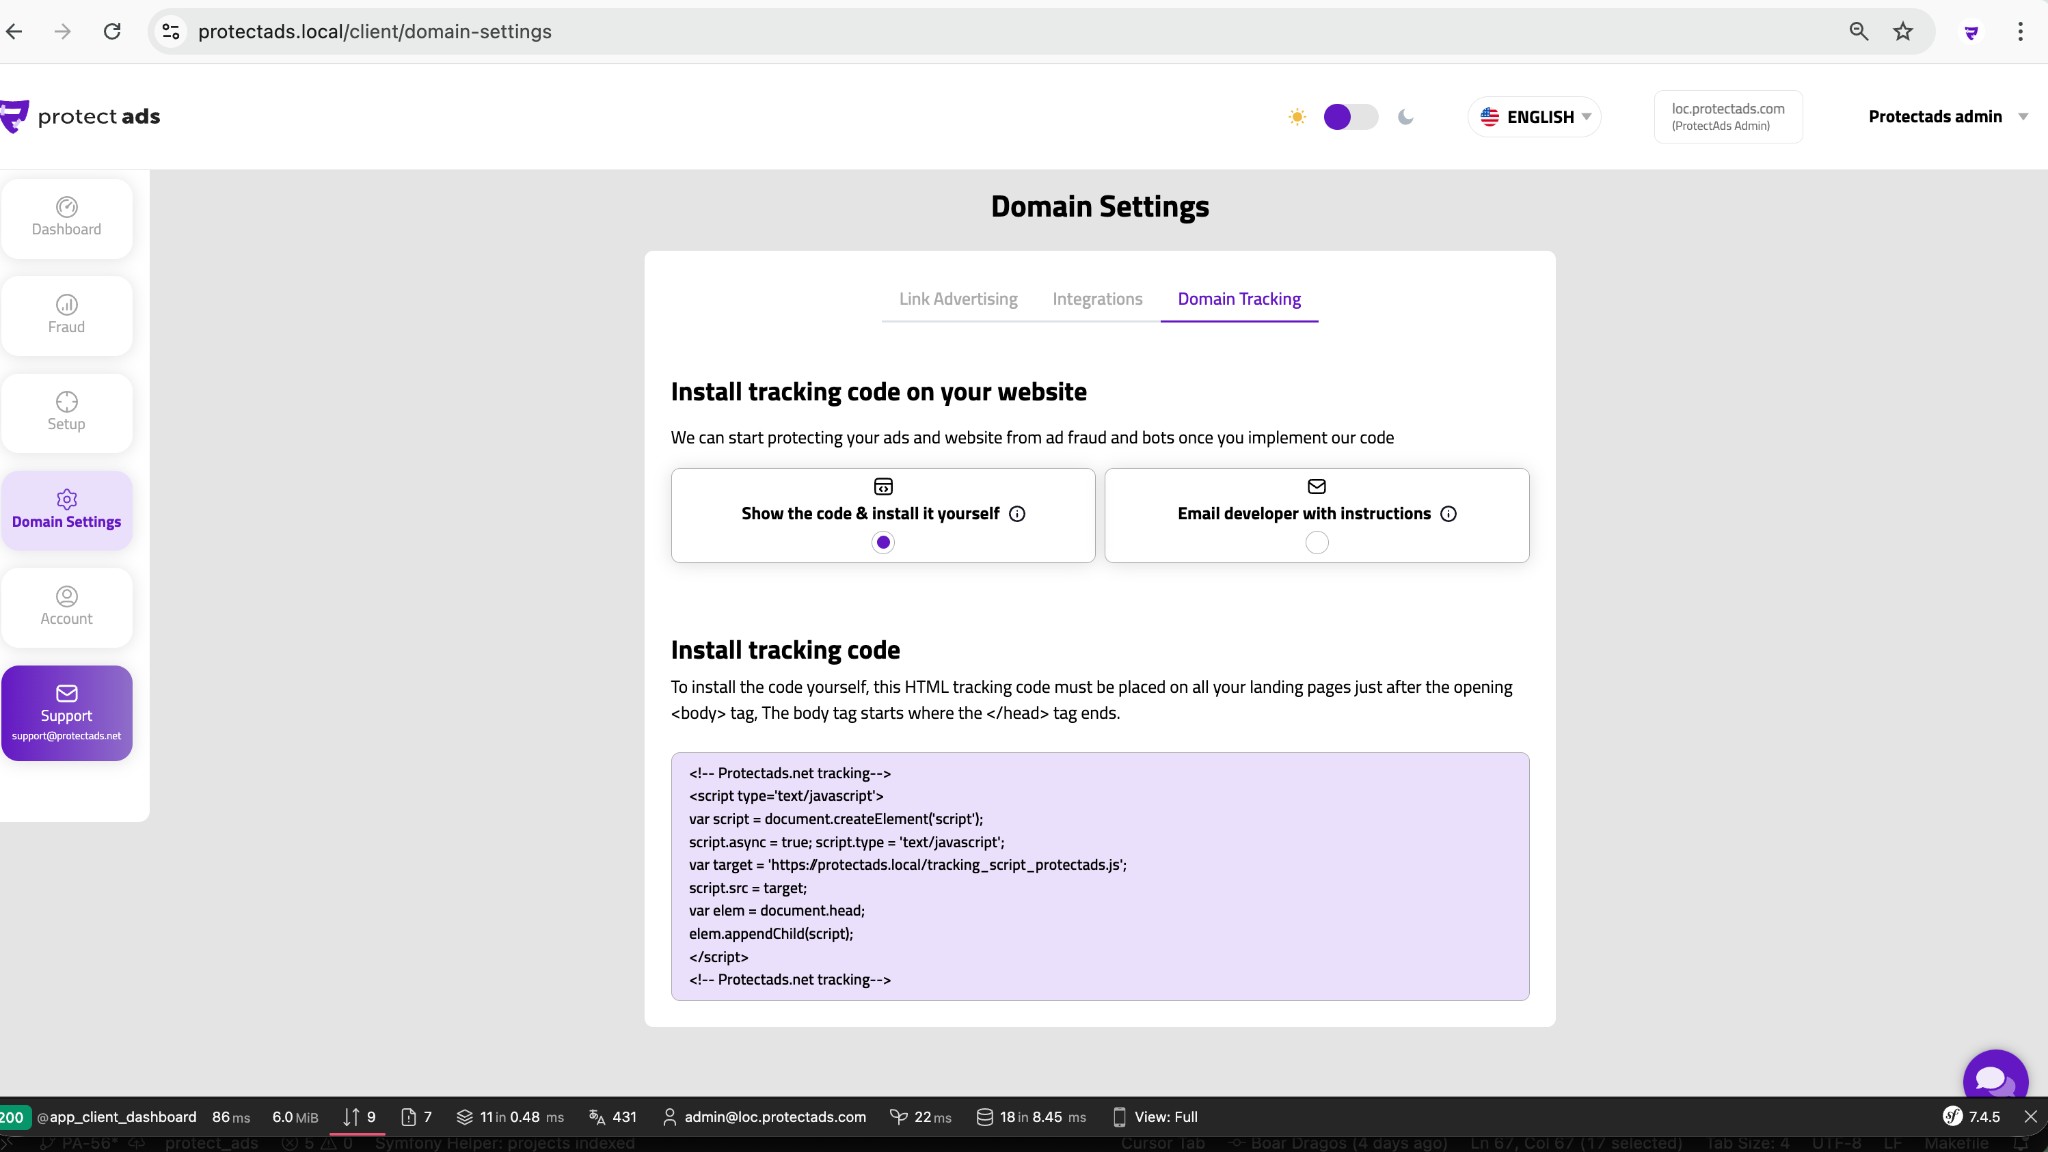Select the Setup sidebar icon
This screenshot has width=2048, height=1152.
coord(66,412)
